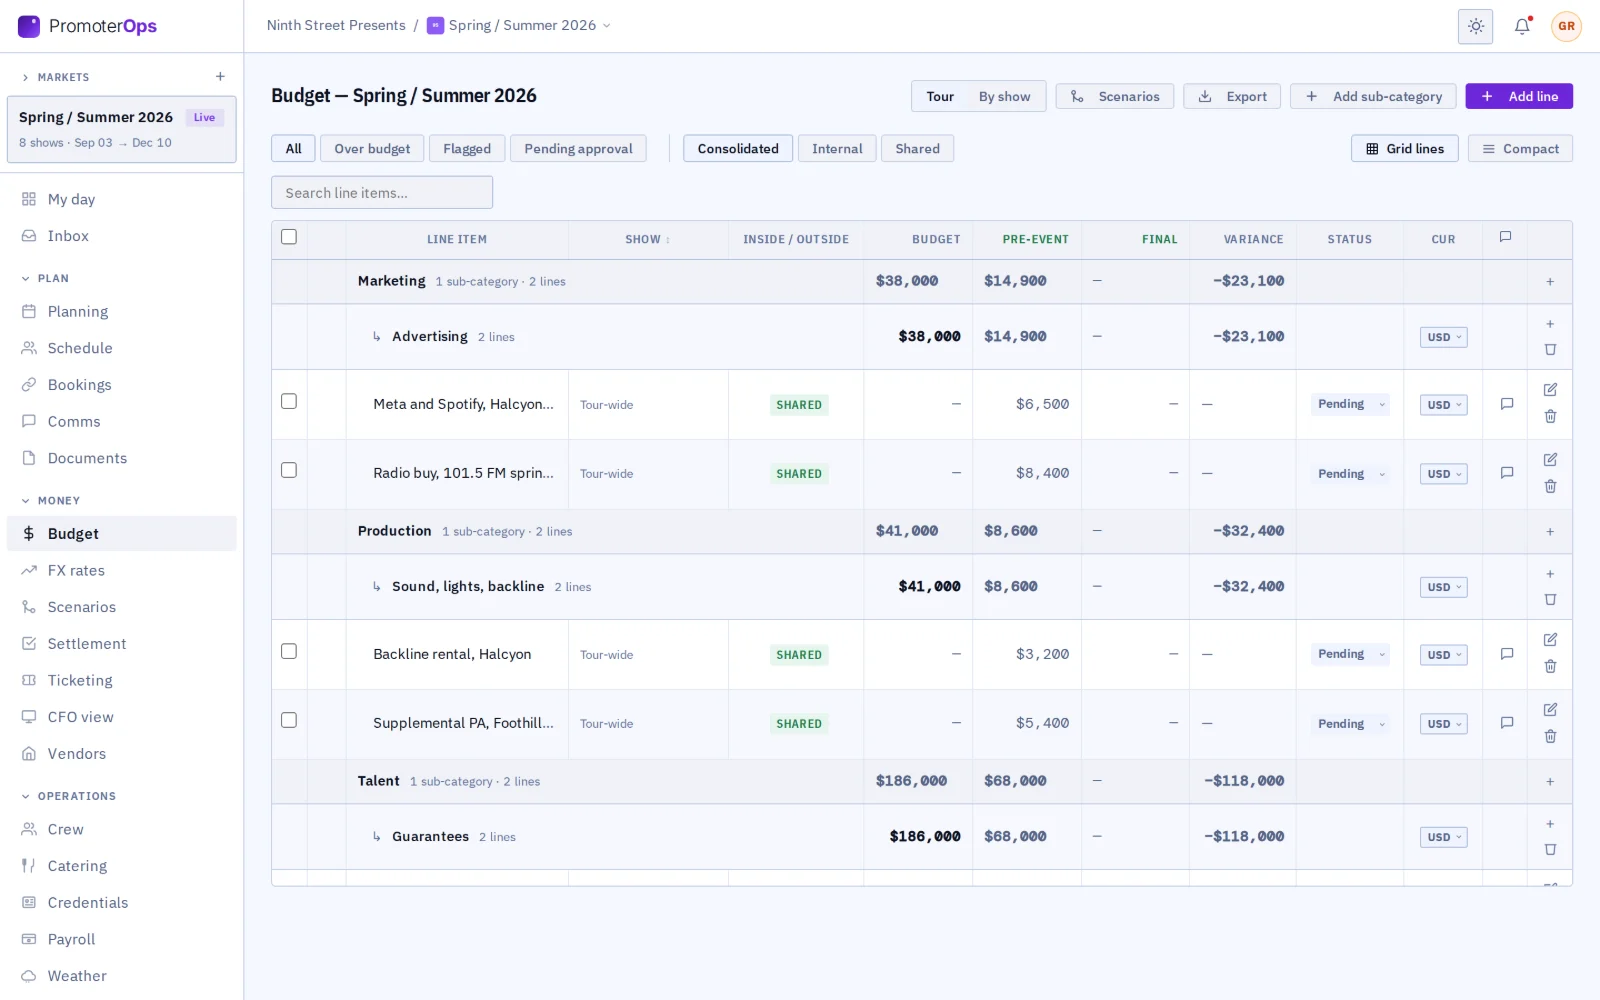Open comments for Meta and Spotify line

pos(1506,404)
